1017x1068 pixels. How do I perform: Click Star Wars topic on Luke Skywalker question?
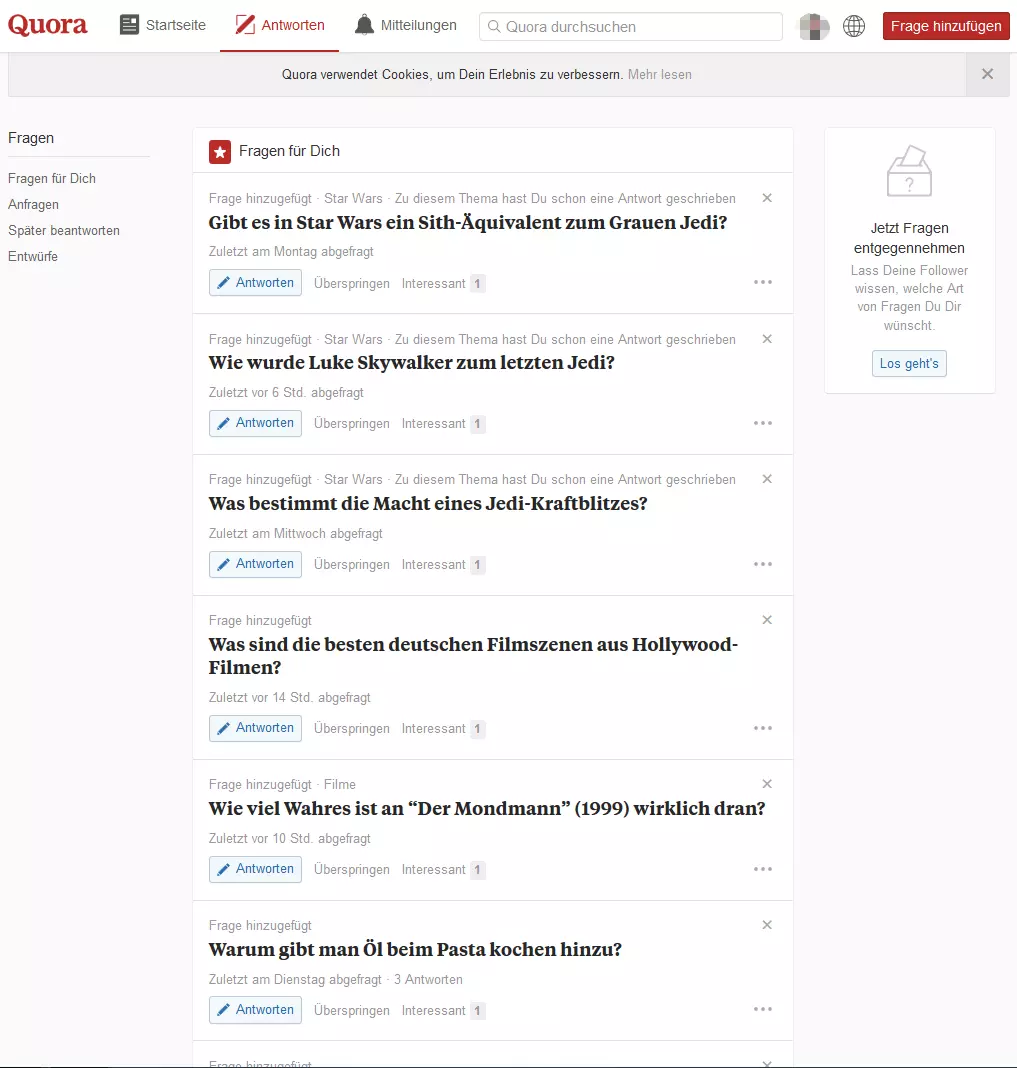click(x=353, y=339)
